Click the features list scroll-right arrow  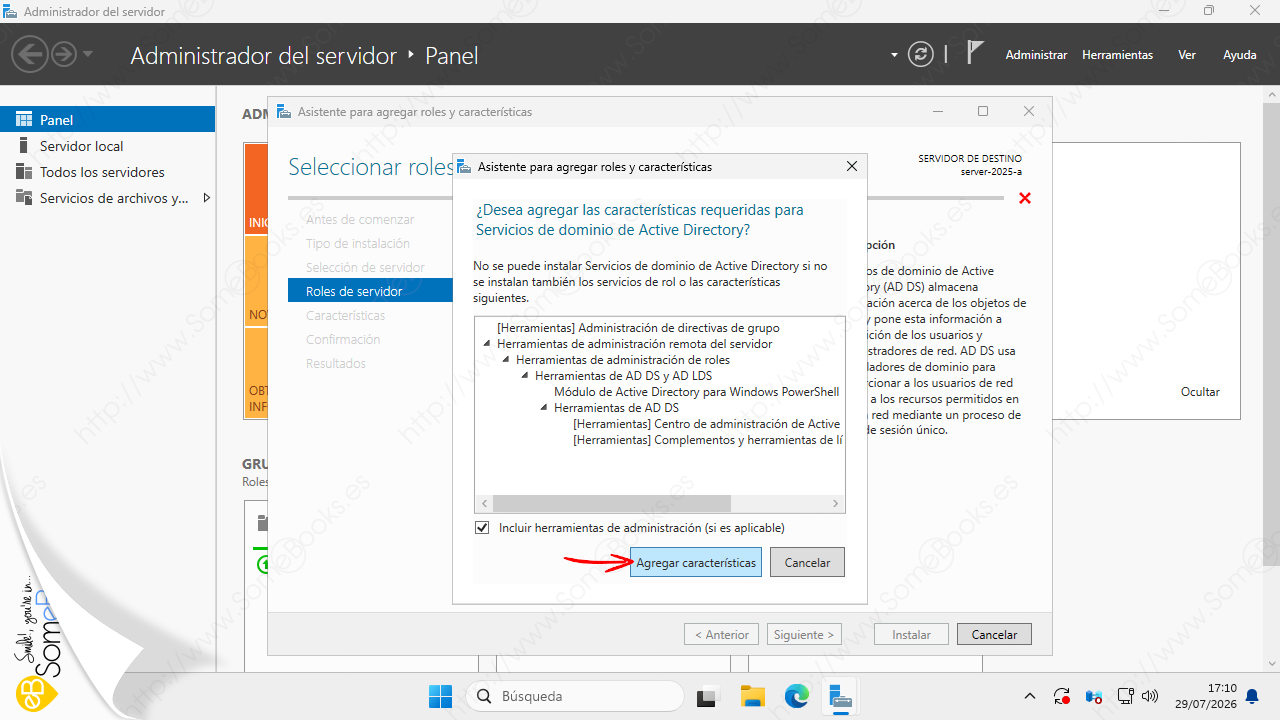tap(837, 504)
